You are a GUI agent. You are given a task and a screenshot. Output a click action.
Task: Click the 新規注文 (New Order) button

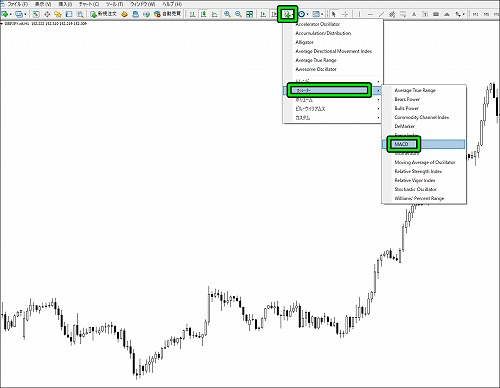(x=103, y=14)
